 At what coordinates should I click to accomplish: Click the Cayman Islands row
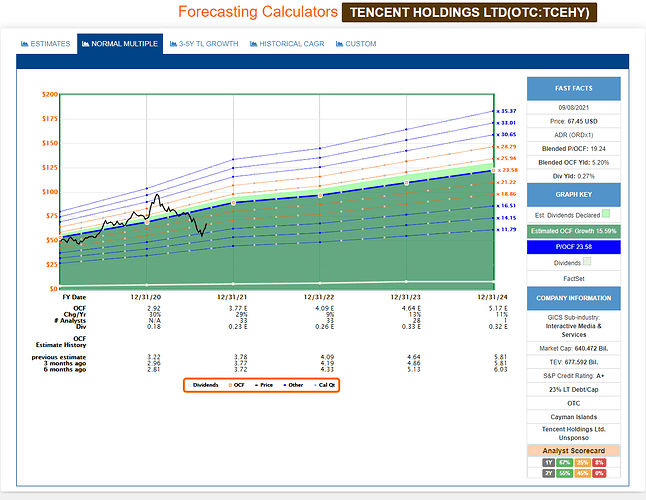[573, 417]
